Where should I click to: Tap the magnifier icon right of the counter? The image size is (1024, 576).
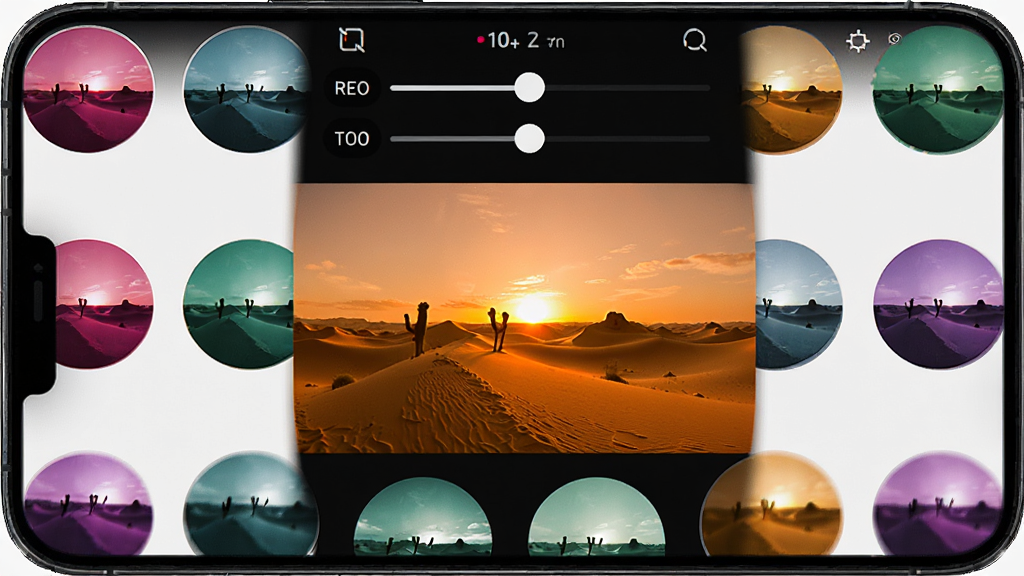[694, 40]
